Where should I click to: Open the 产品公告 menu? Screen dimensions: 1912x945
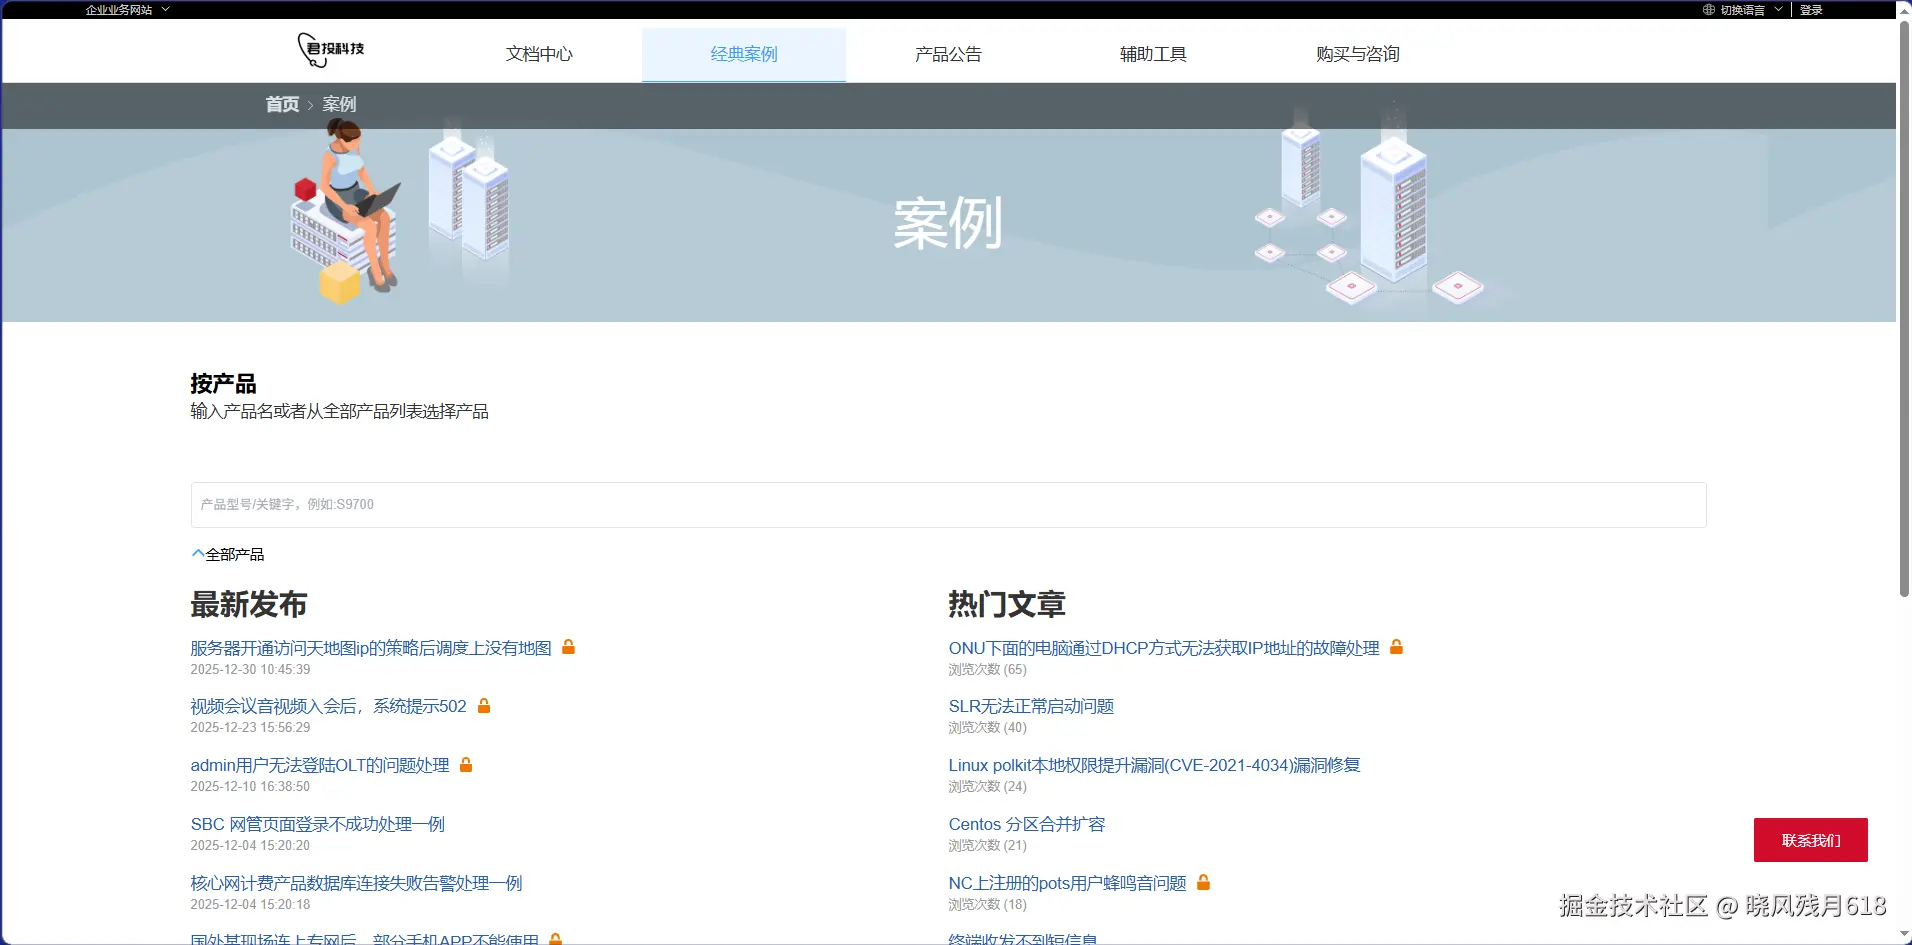[x=948, y=54]
